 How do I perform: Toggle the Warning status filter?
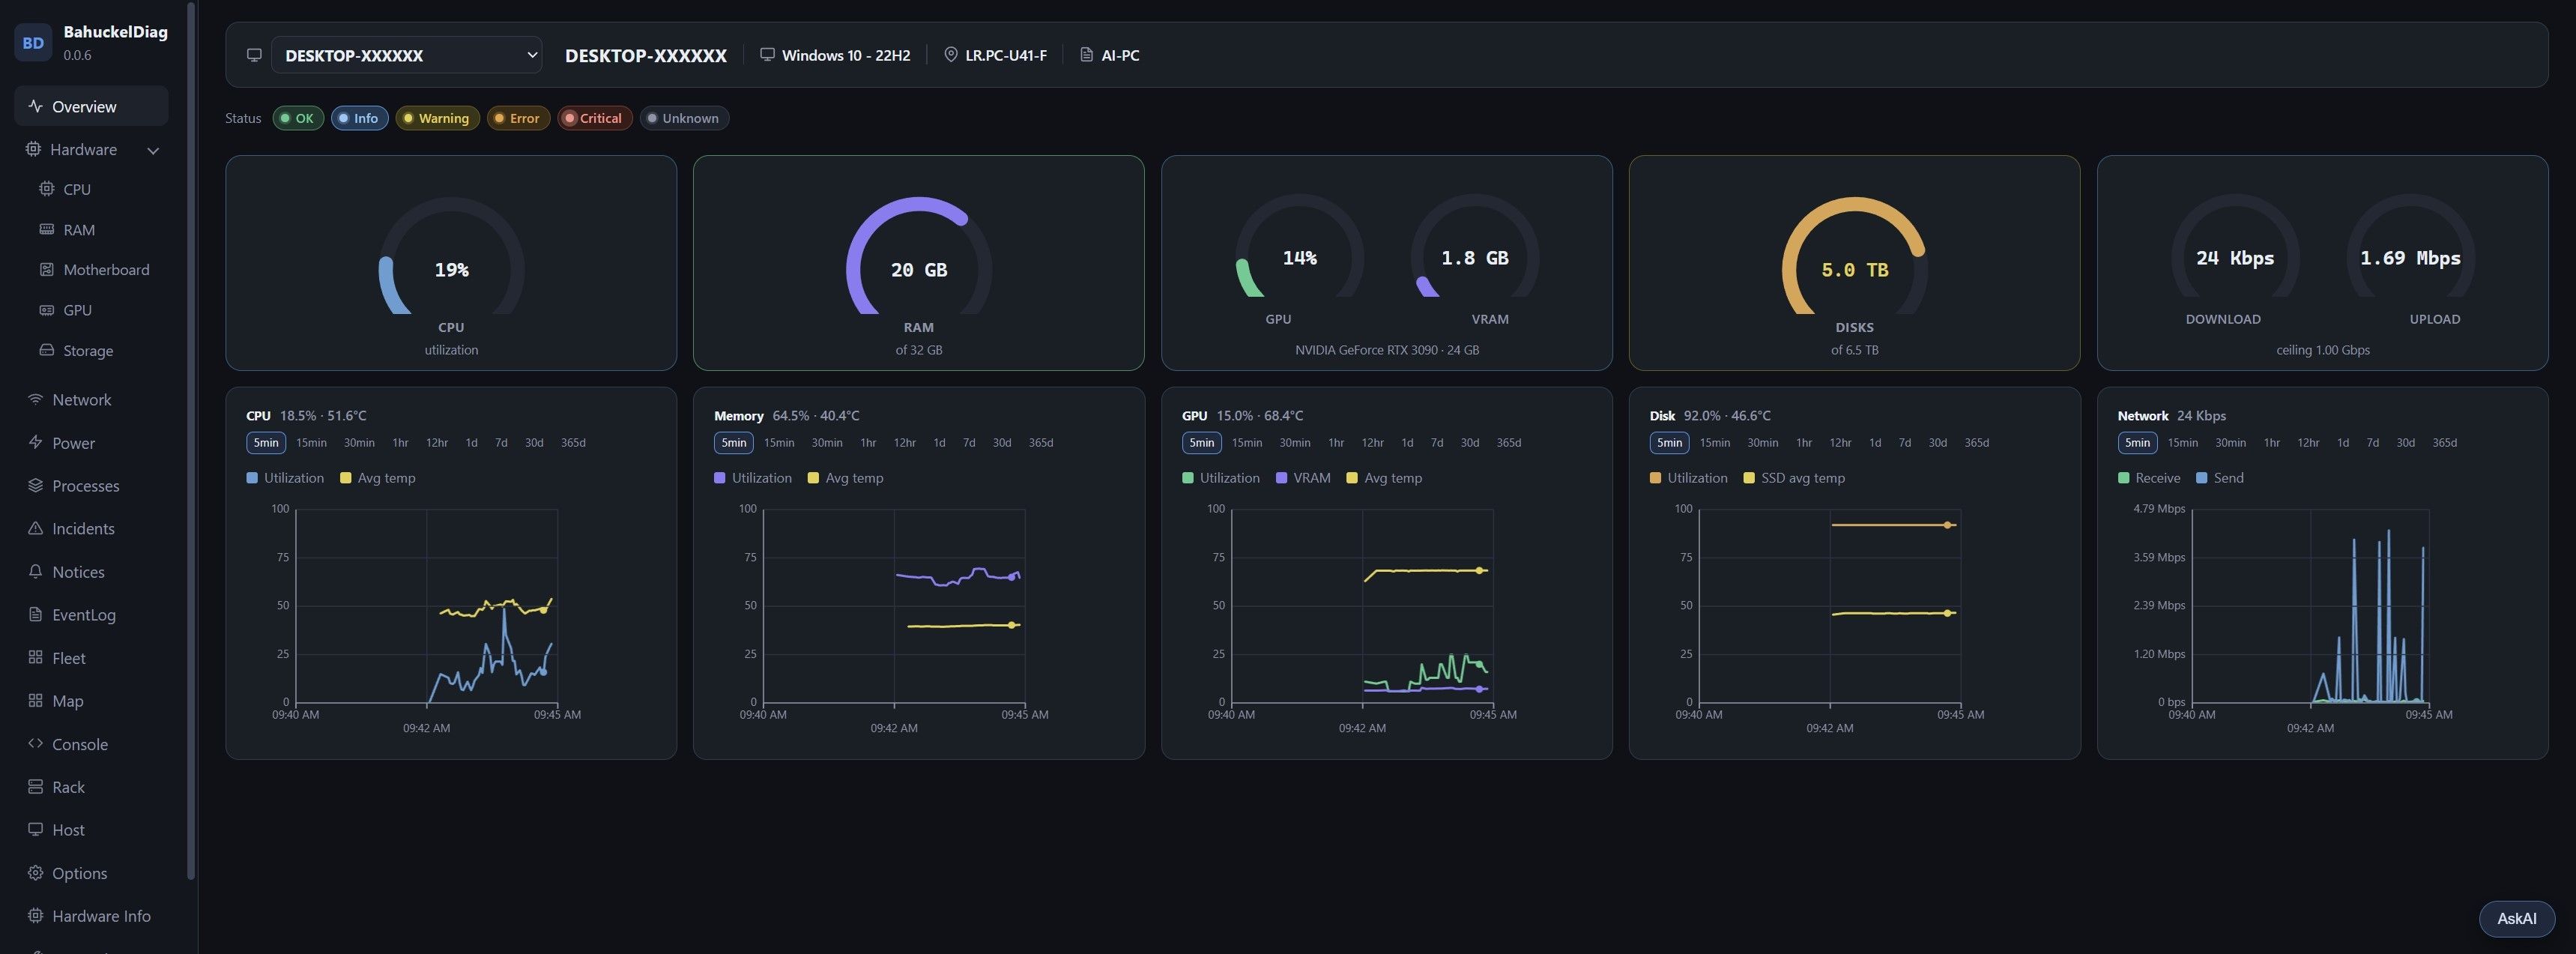tap(437, 118)
